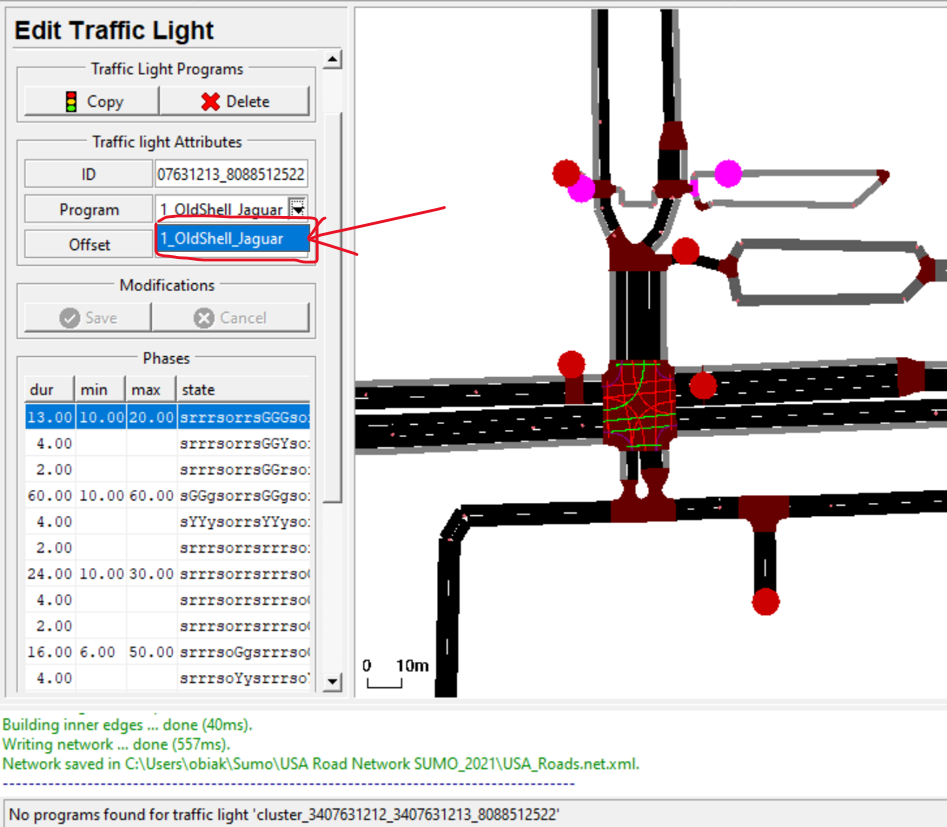Open the Program dropdown arrow

click(x=298, y=208)
